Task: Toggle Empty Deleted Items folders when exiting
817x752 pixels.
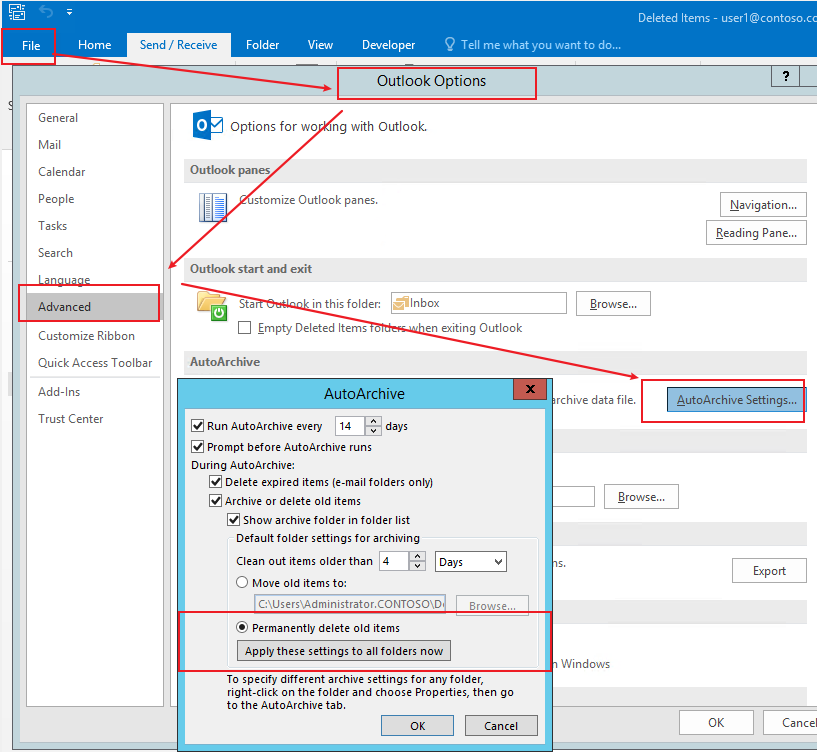Action: coord(244,328)
